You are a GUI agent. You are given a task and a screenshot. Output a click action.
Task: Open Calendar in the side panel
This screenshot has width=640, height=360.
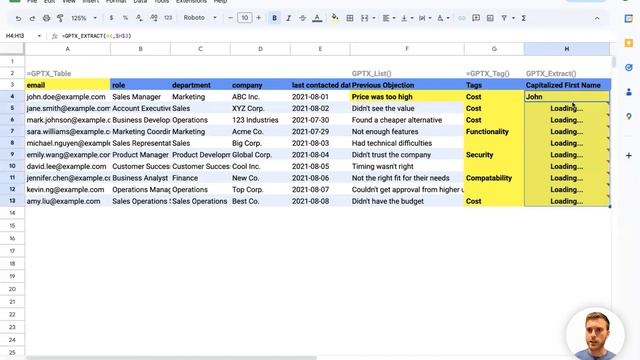pyautogui.click(x=629, y=18)
